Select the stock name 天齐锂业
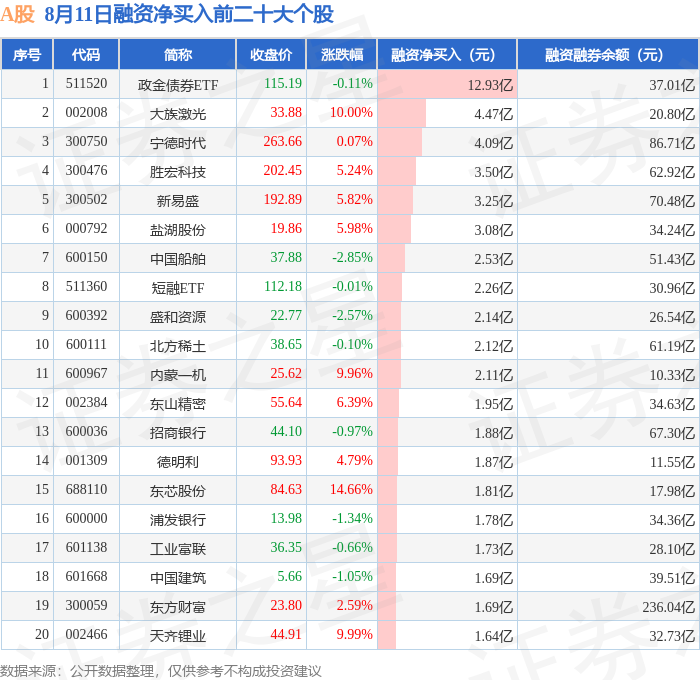 (x=178, y=636)
